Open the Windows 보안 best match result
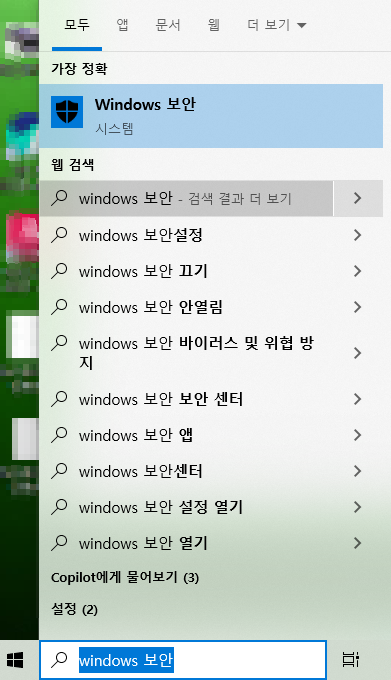The height and width of the screenshot is (680, 391). pos(211,116)
